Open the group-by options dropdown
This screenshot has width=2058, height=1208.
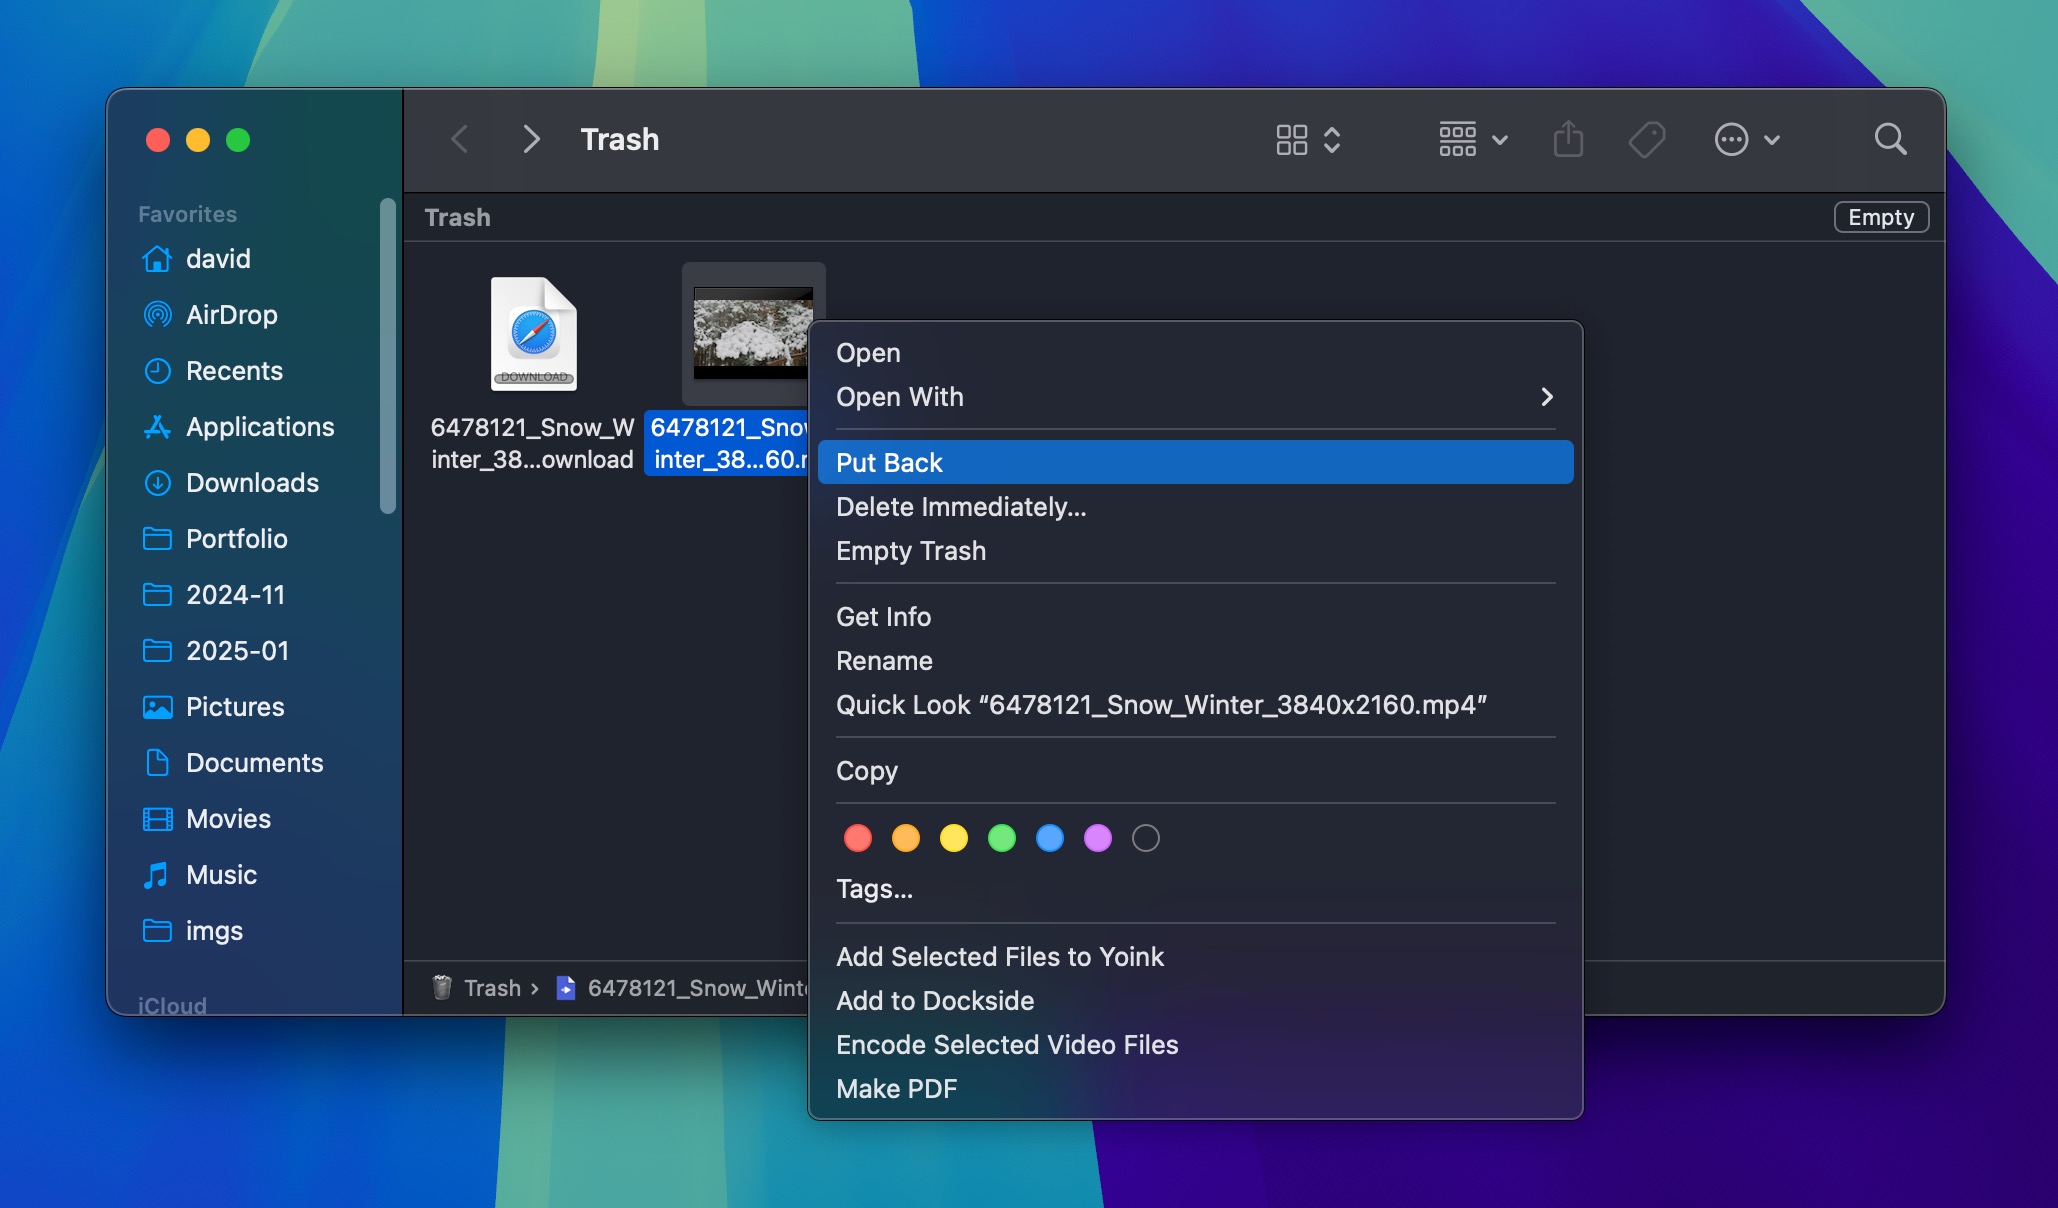point(1473,139)
